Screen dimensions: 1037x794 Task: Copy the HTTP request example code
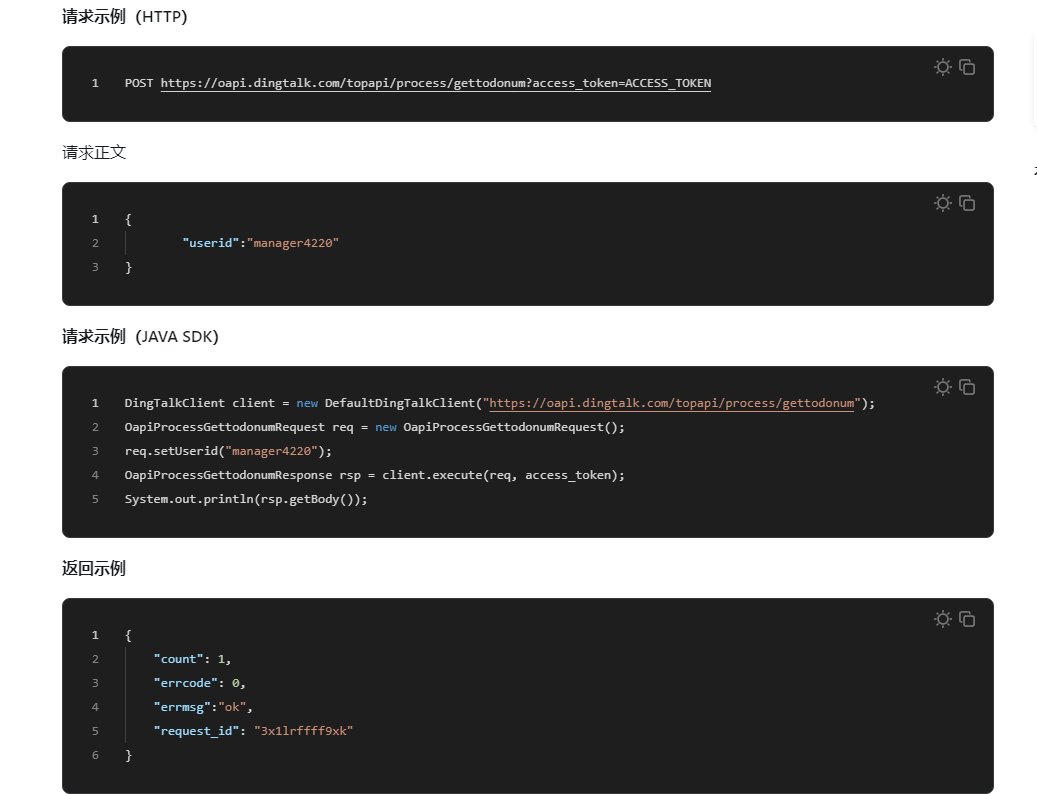tap(967, 67)
